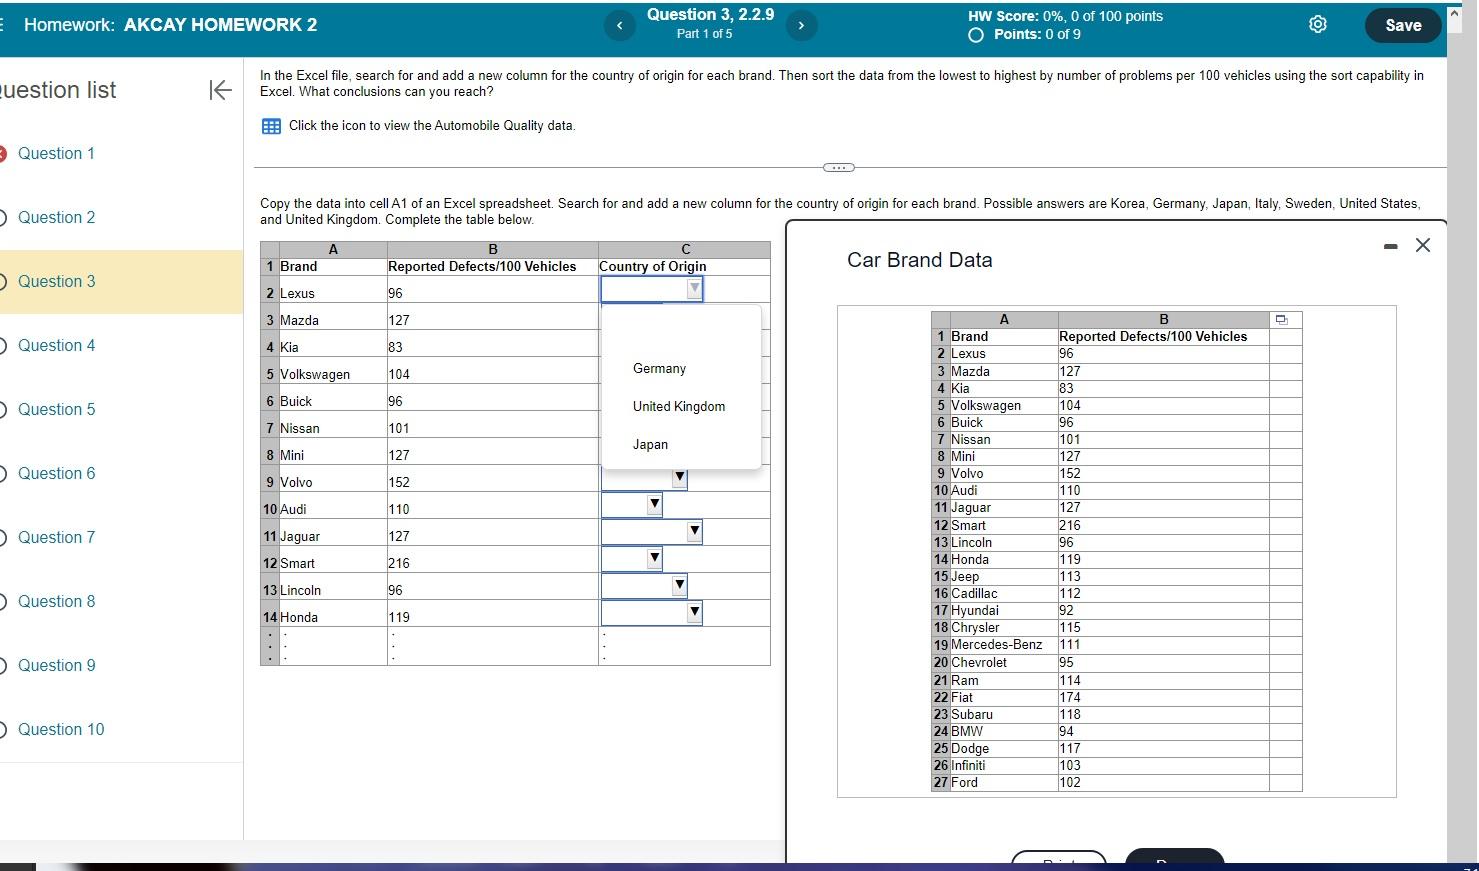Collapse the question list panel

coord(220,90)
